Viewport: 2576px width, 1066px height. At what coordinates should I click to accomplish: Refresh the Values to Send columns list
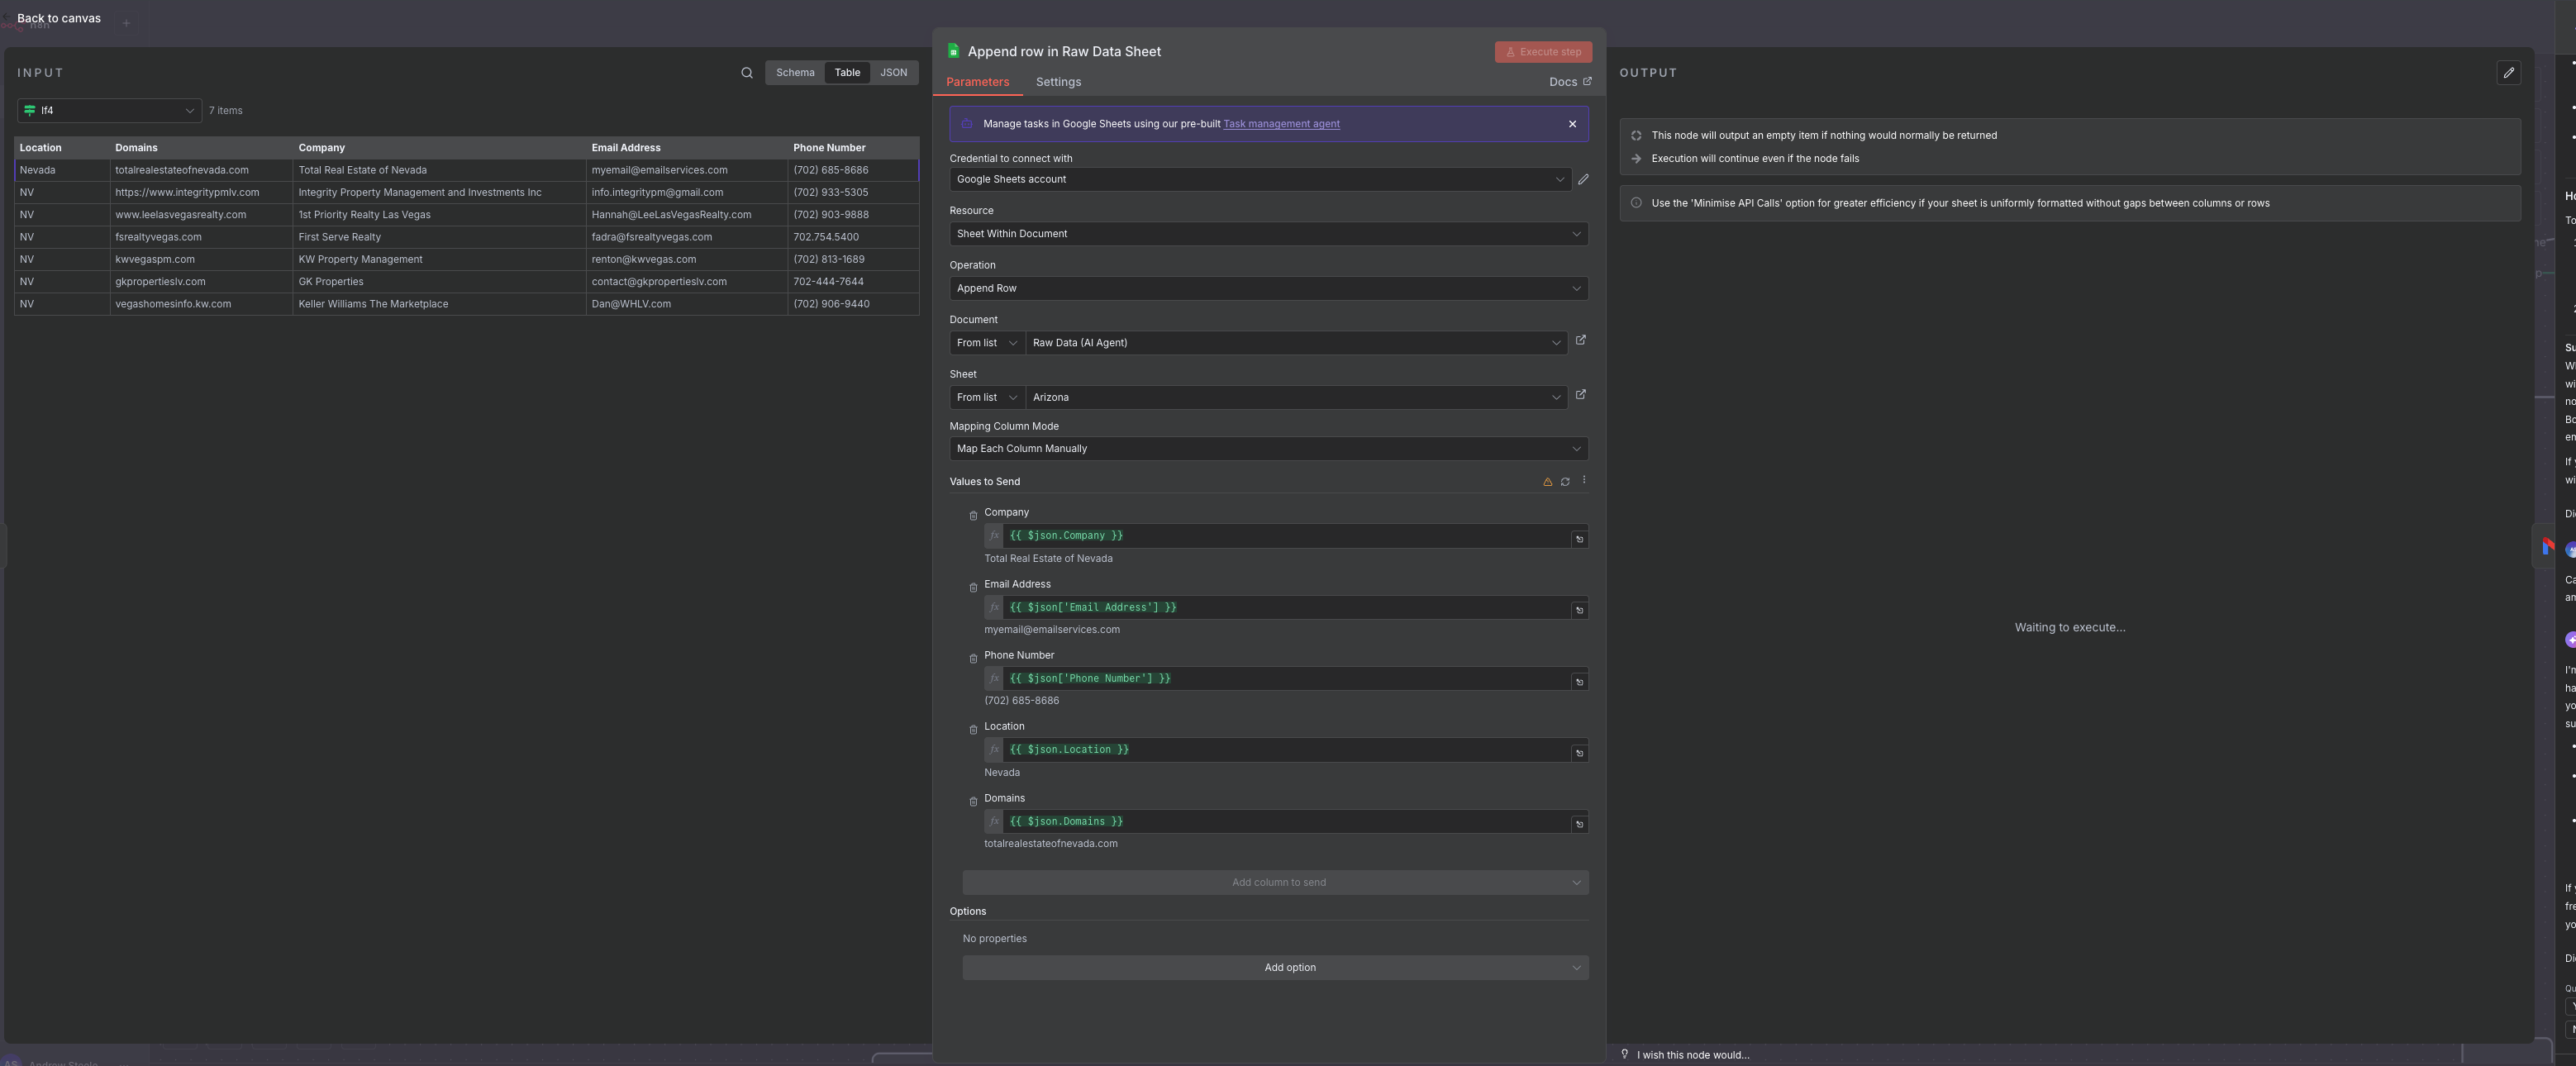1565,482
